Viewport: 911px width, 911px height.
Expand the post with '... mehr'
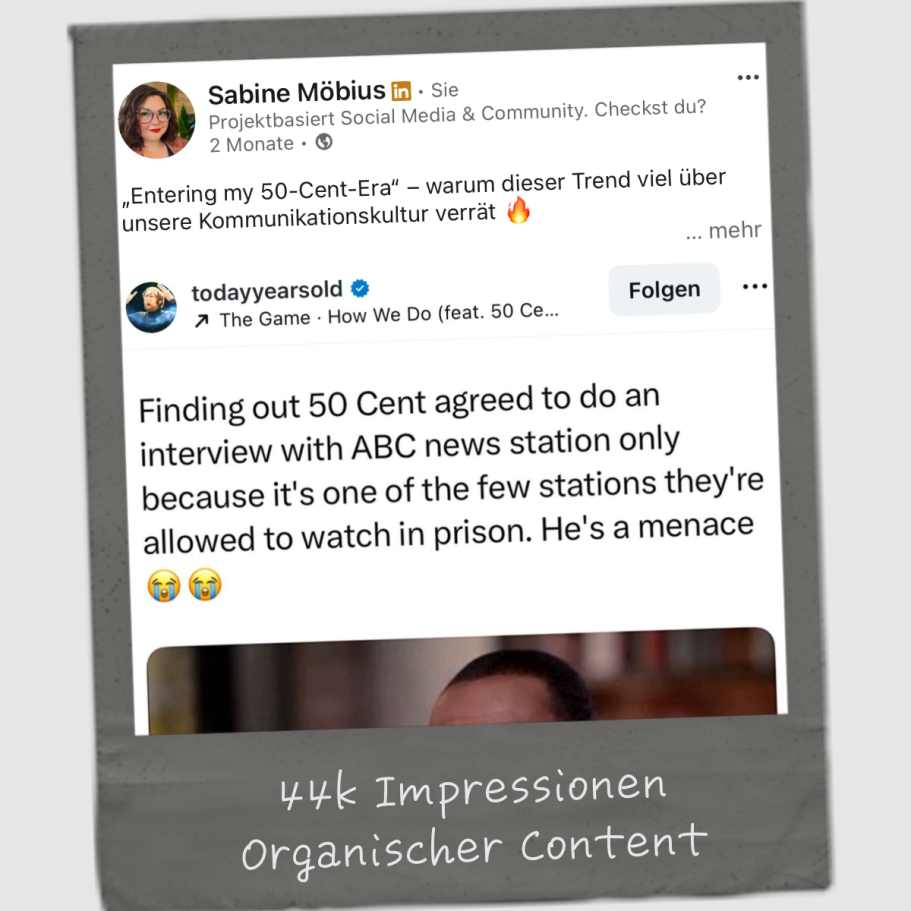click(x=723, y=231)
